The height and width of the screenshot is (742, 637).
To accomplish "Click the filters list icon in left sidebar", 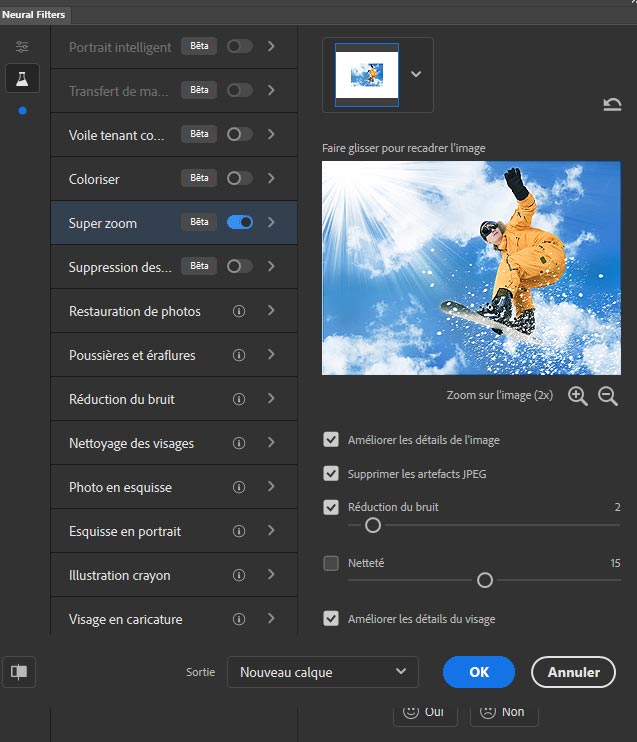I will 22,47.
